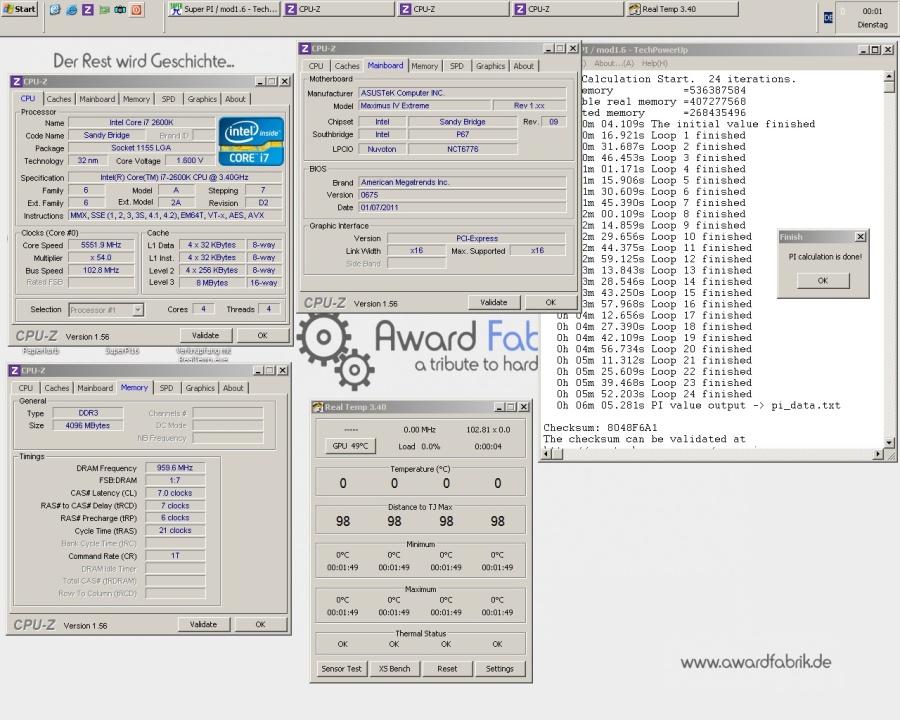Click the Z icon in the Real Temp-adjacent Mainboard CPU-Z title bar
Viewport: 900px width, 720px height.
(305, 49)
